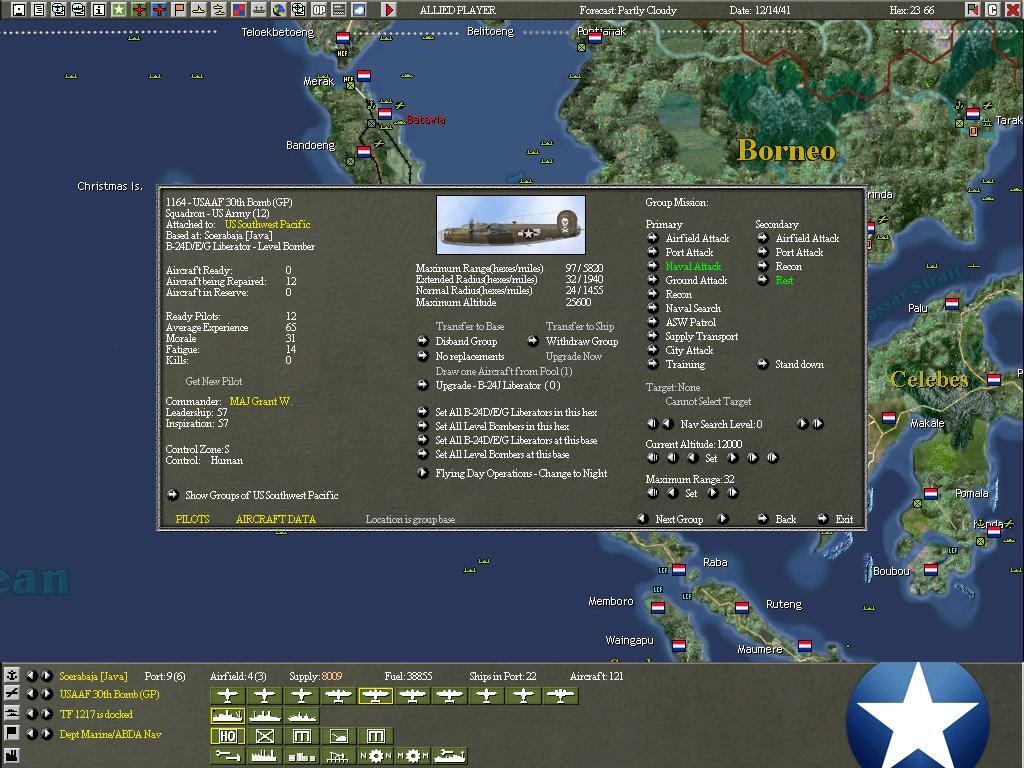Decrease Nav Search Level by one step
Screen dimensions: 1024x768
(667, 424)
